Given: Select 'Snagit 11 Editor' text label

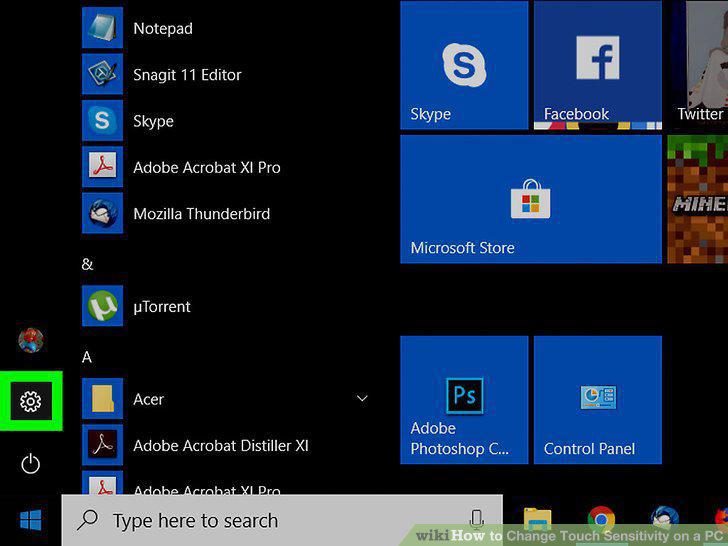Looking at the screenshot, I should [x=187, y=75].
